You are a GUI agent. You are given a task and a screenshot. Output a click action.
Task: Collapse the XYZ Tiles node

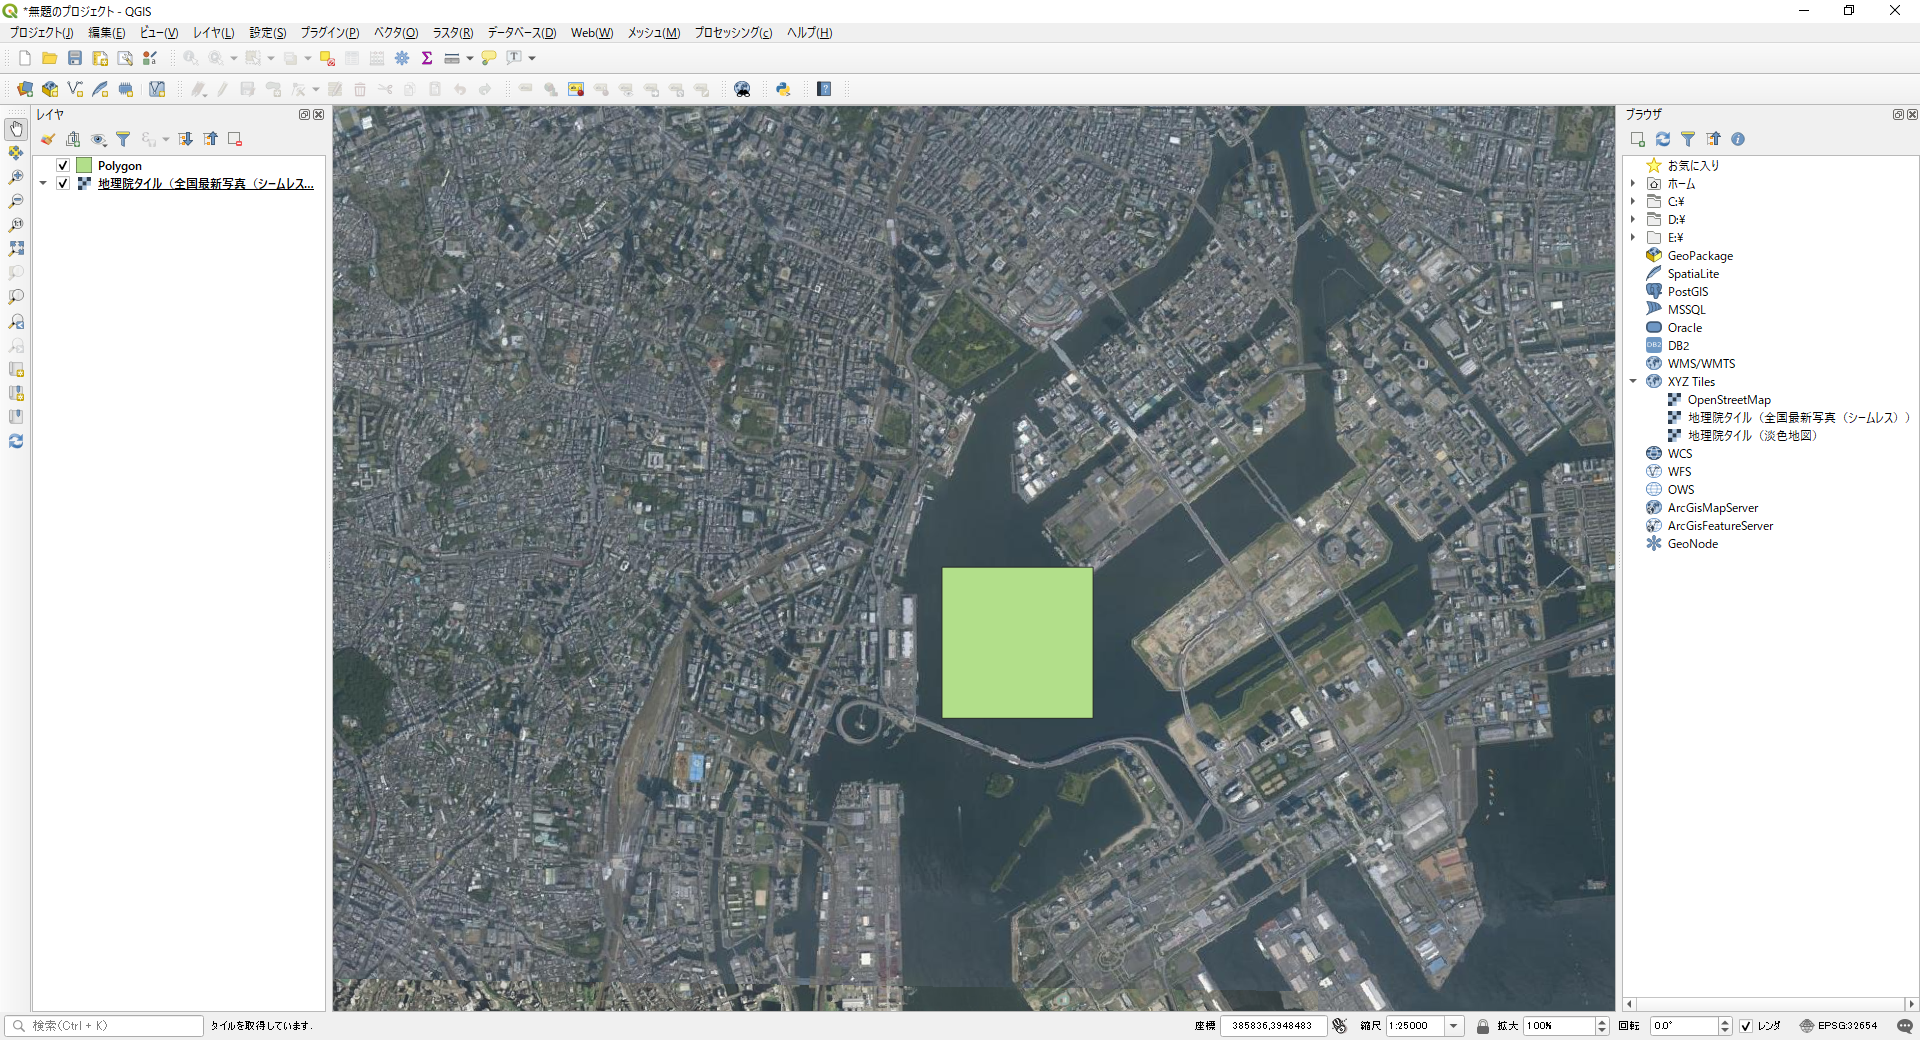pyautogui.click(x=1634, y=382)
